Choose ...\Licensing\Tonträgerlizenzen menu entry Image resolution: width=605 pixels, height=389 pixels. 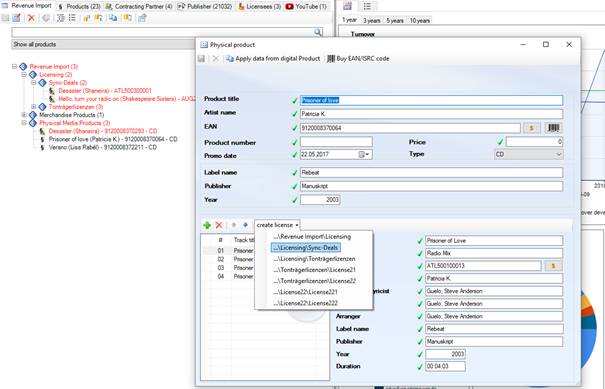pos(314,259)
